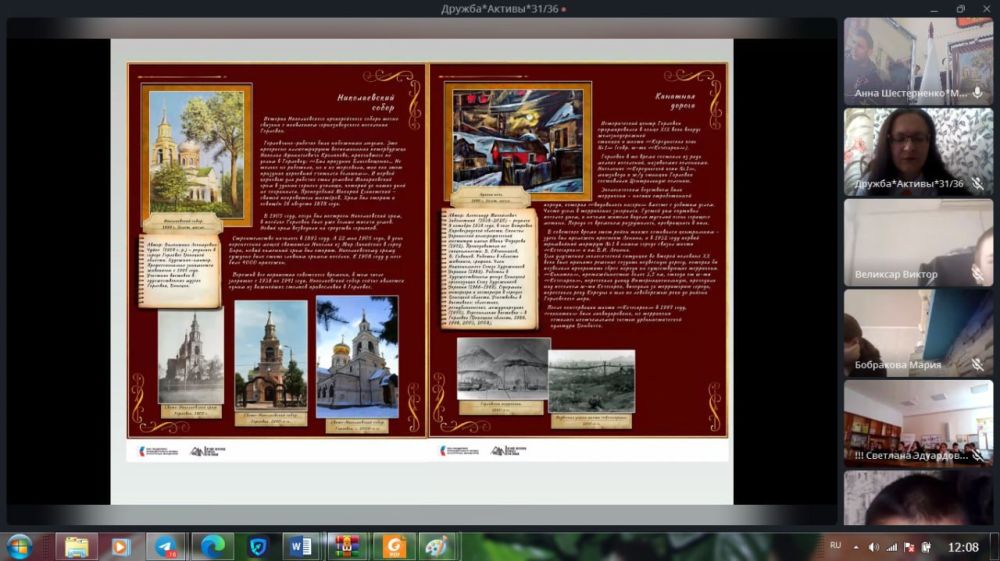
Task: Click the Николаевский собор slide heading
Action: (x=367, y=102)
